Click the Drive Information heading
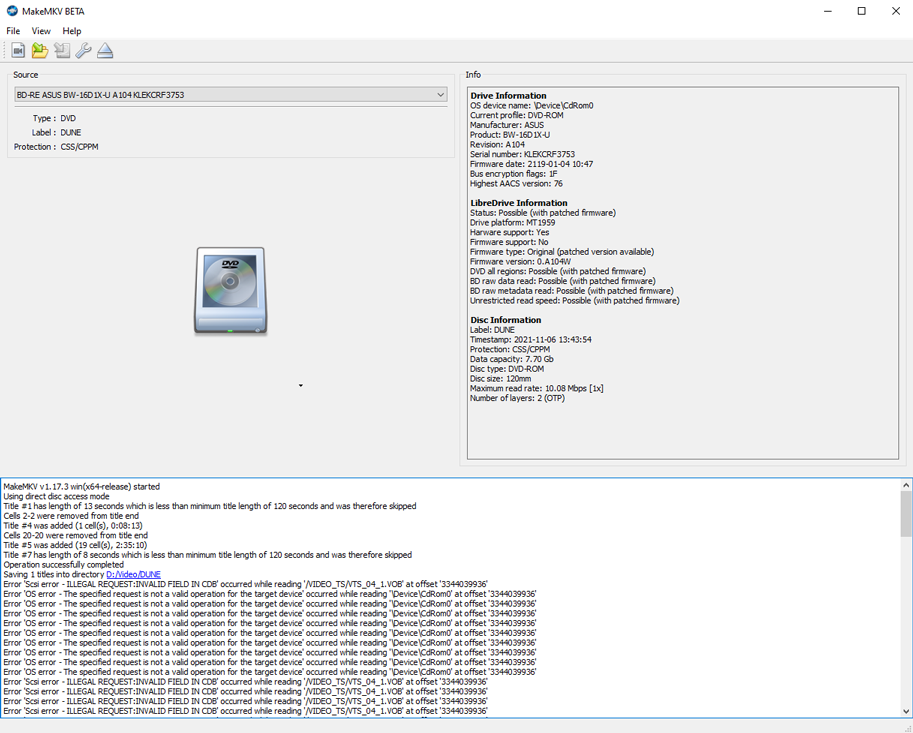 508,95
